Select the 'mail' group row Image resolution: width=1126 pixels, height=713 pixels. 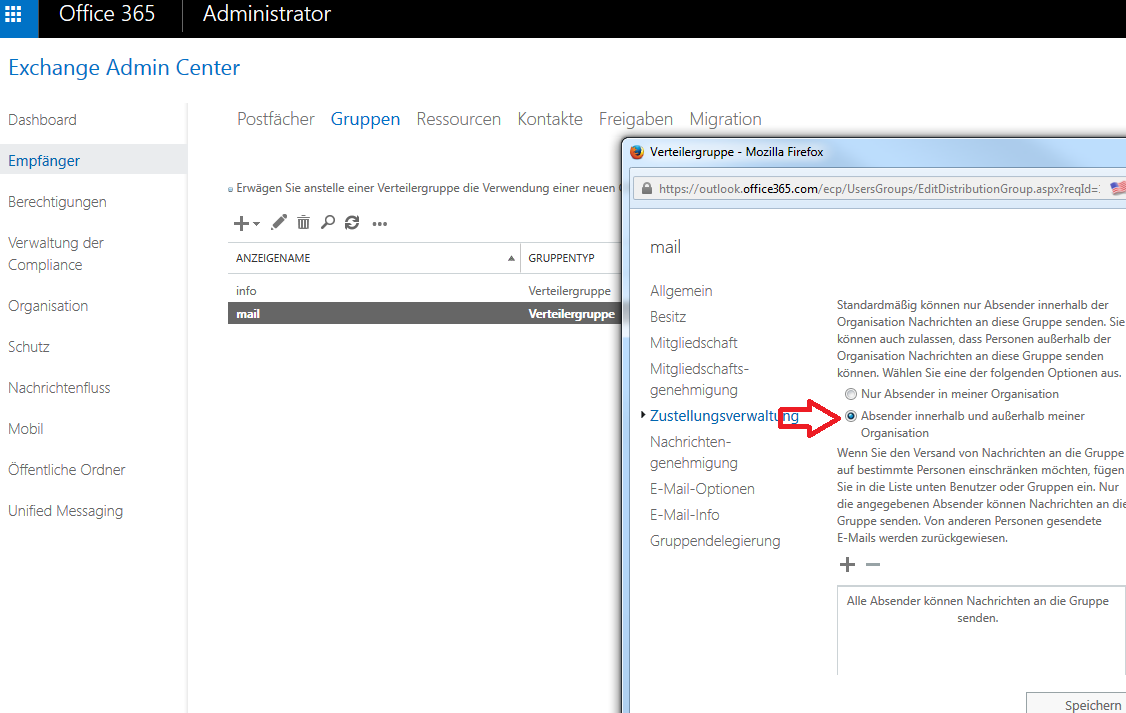424,313
